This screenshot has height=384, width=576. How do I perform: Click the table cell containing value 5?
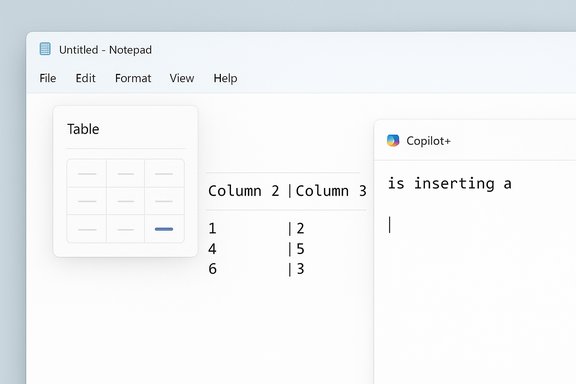pyautogui.click(x=300, y=249)
